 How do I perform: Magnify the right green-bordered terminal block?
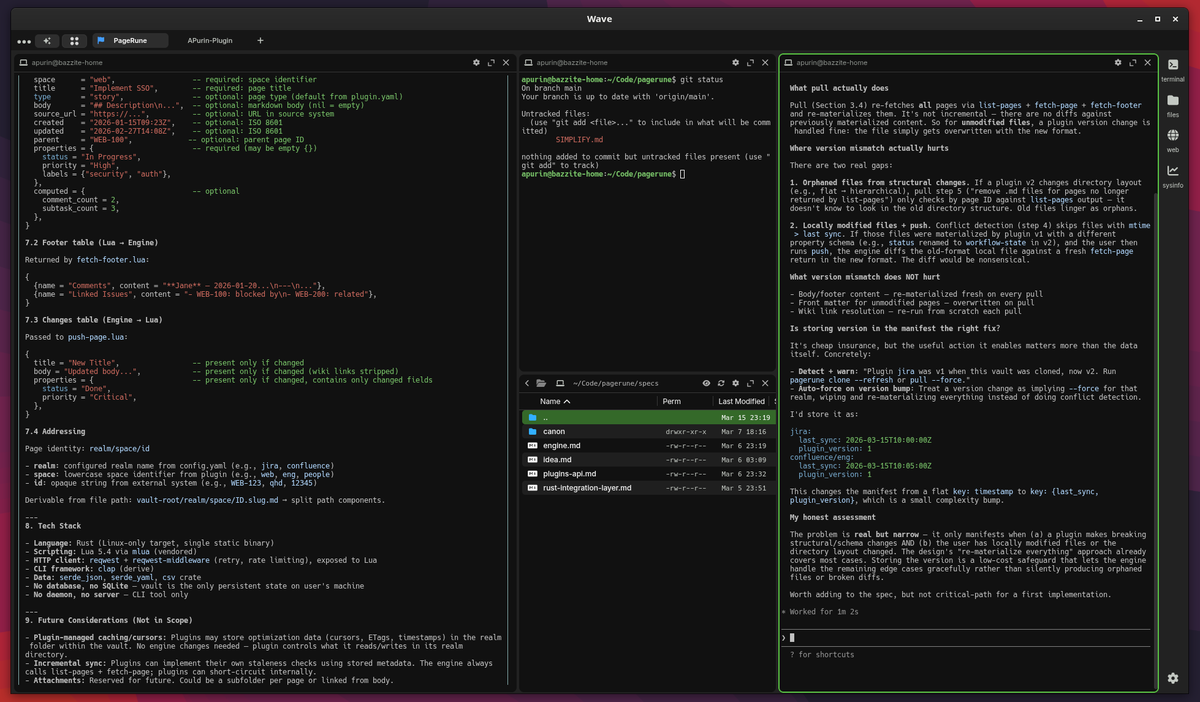click(x=1134, y=62)
